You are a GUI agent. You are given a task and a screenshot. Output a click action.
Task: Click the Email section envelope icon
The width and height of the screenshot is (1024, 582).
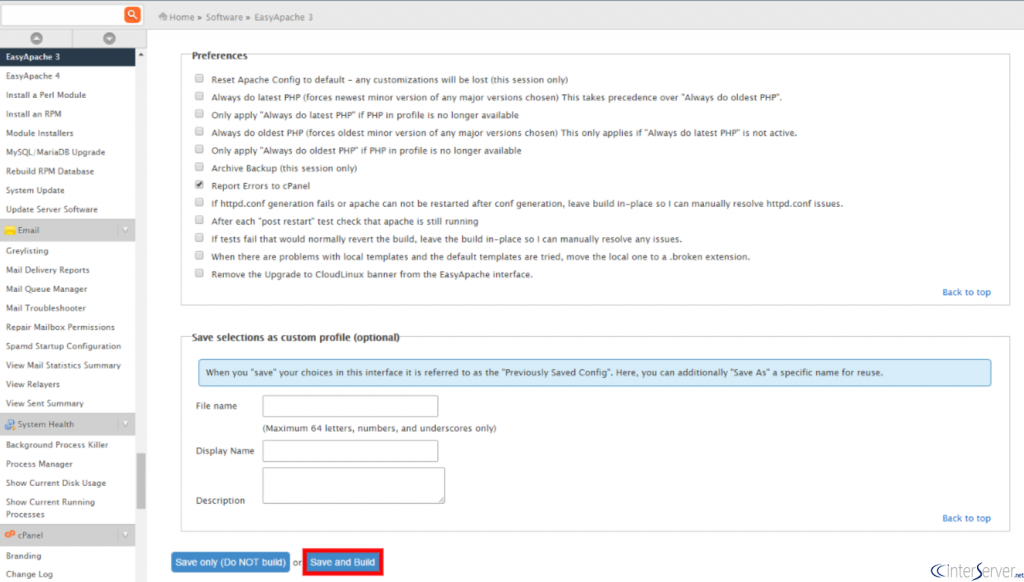(x=10, y=231)
